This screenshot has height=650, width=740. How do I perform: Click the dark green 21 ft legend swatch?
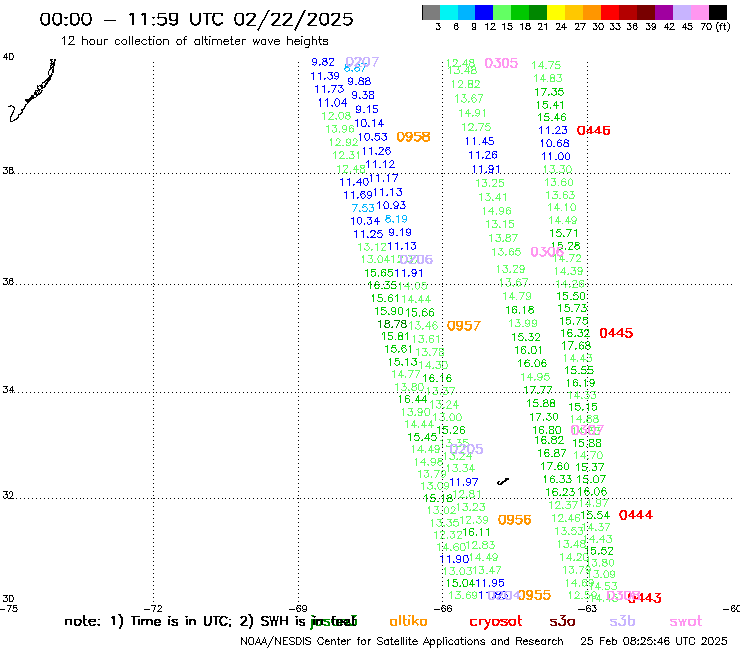point(538,12)
